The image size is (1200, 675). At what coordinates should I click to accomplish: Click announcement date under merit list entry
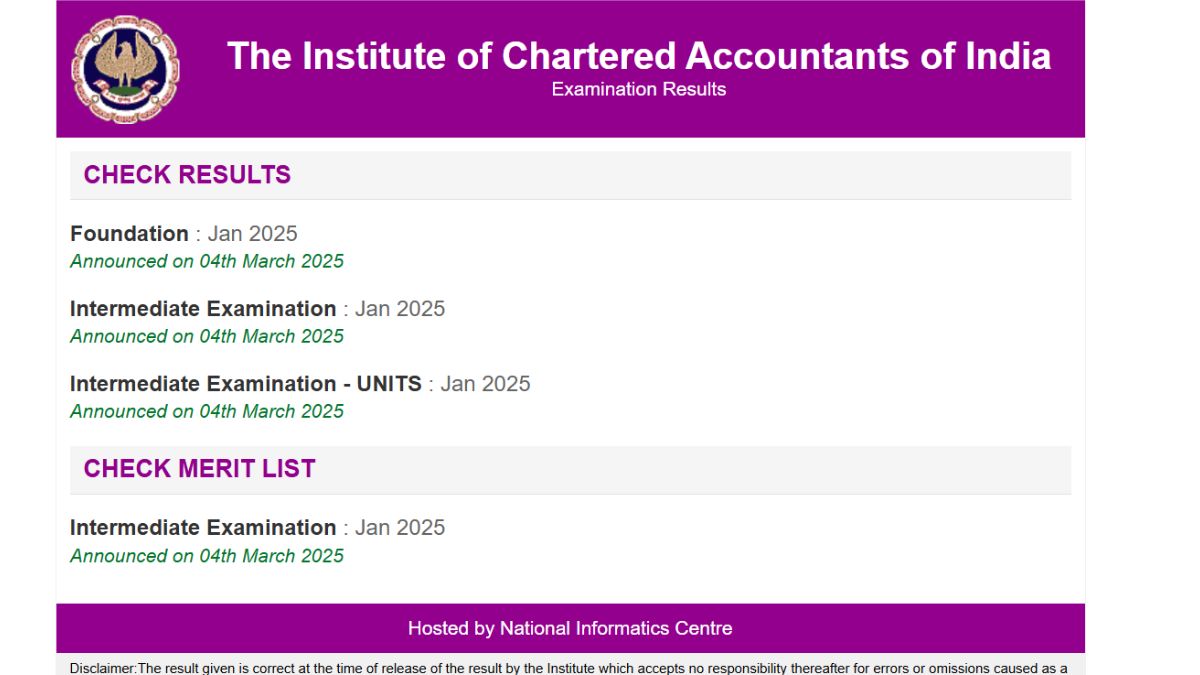[206, 556]
